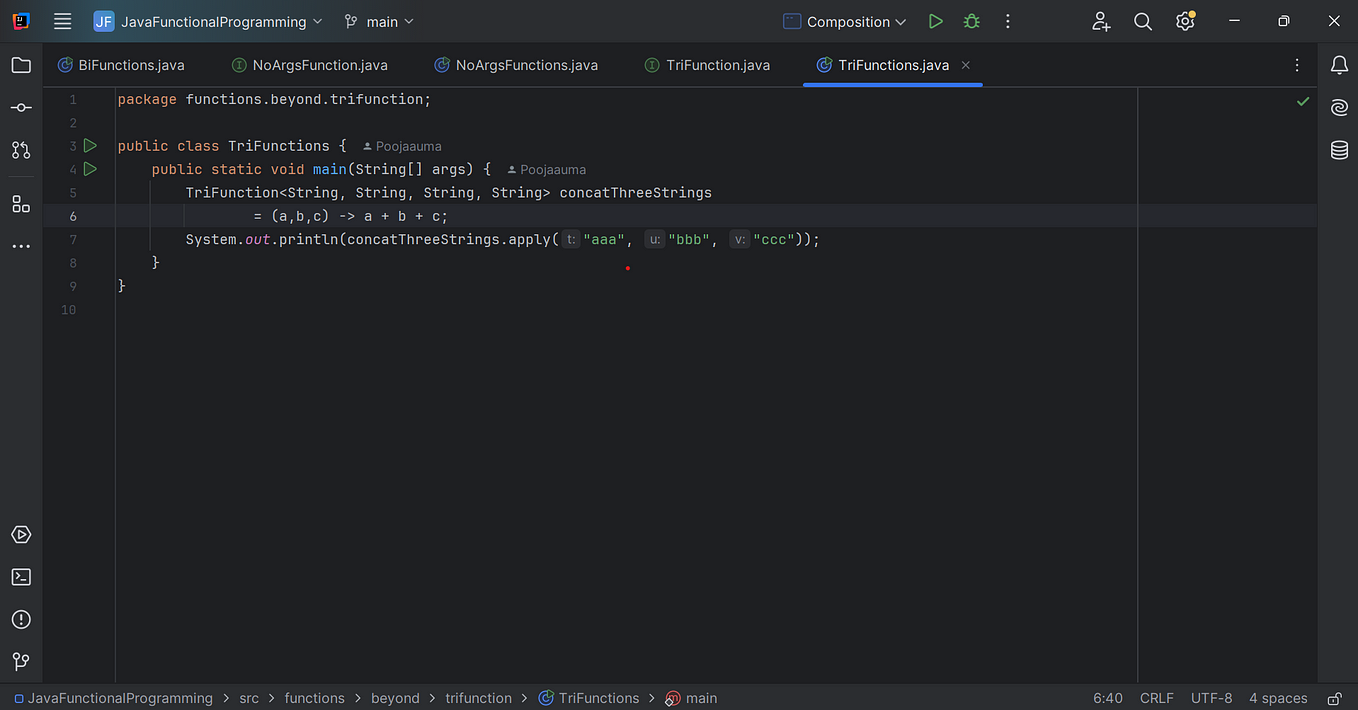The image size is (1358, 710).
Task: Click "package" keyword on line 1
Action: tap(147, 100)
